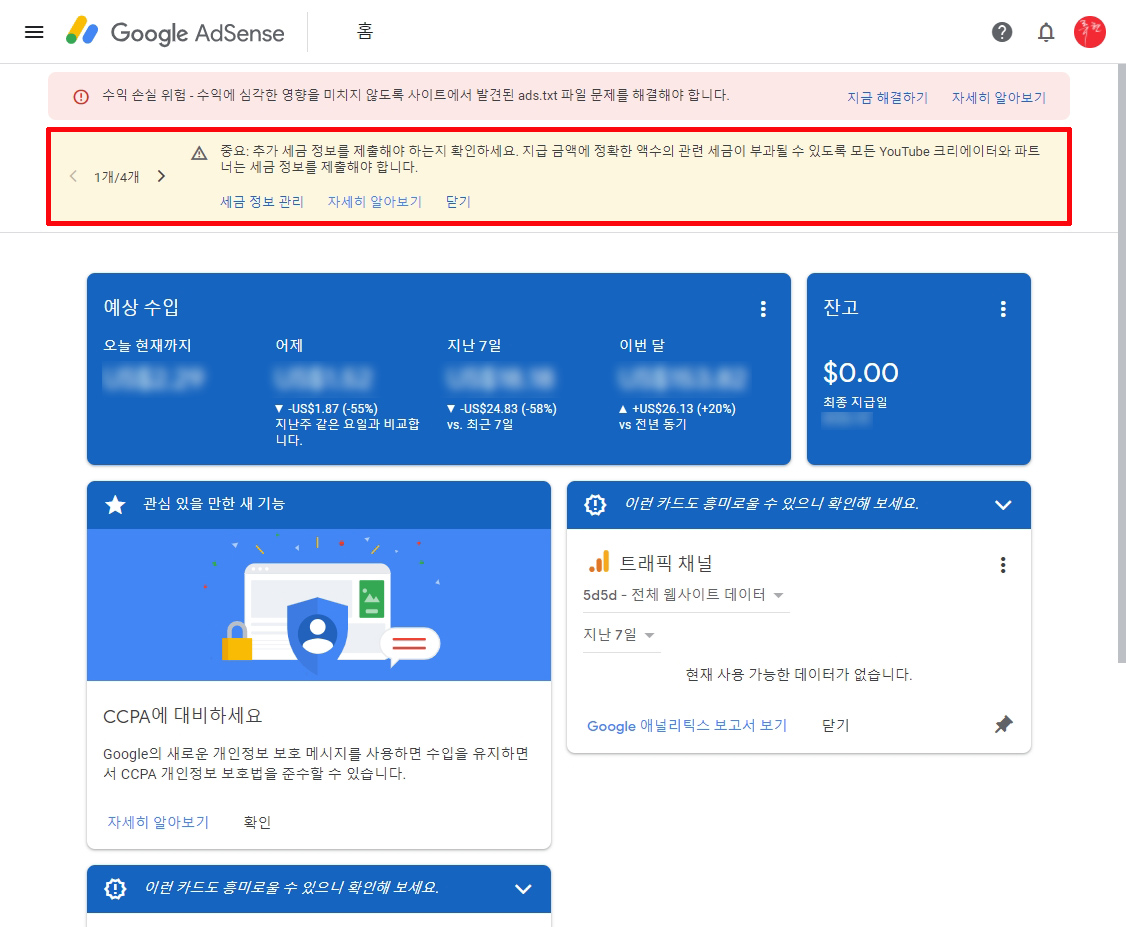
Task: Click the star icon beside 관심 있을 만한 새 기능
Action: point(115,505)
